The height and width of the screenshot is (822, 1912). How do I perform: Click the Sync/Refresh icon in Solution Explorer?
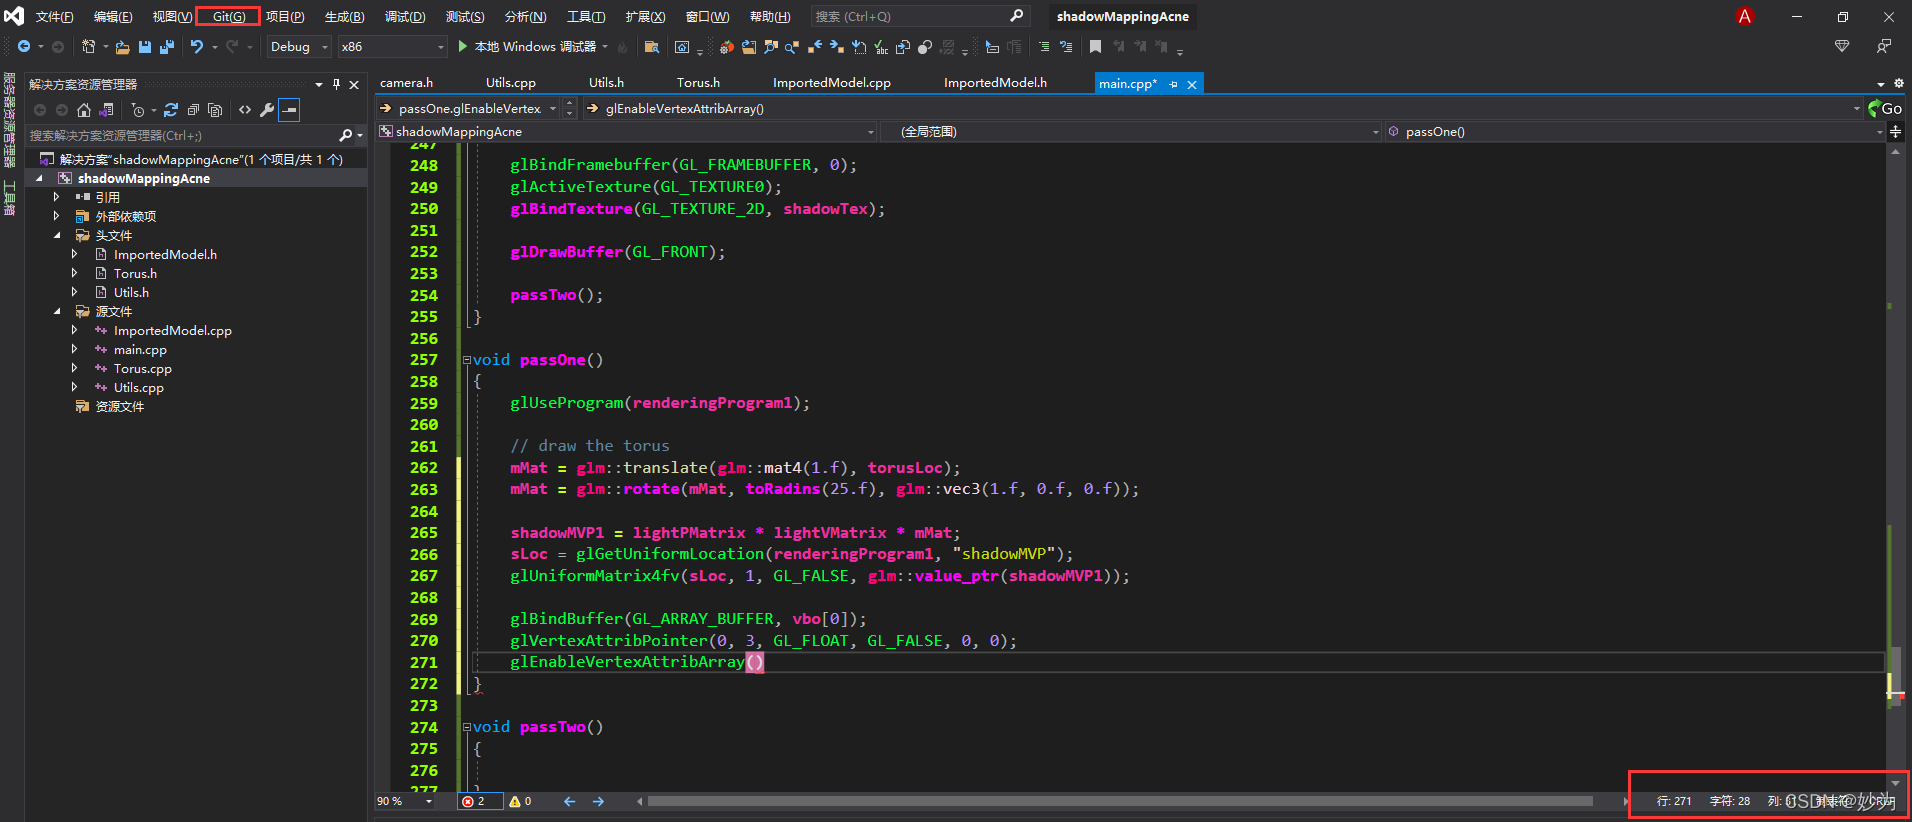click(171, 110)
